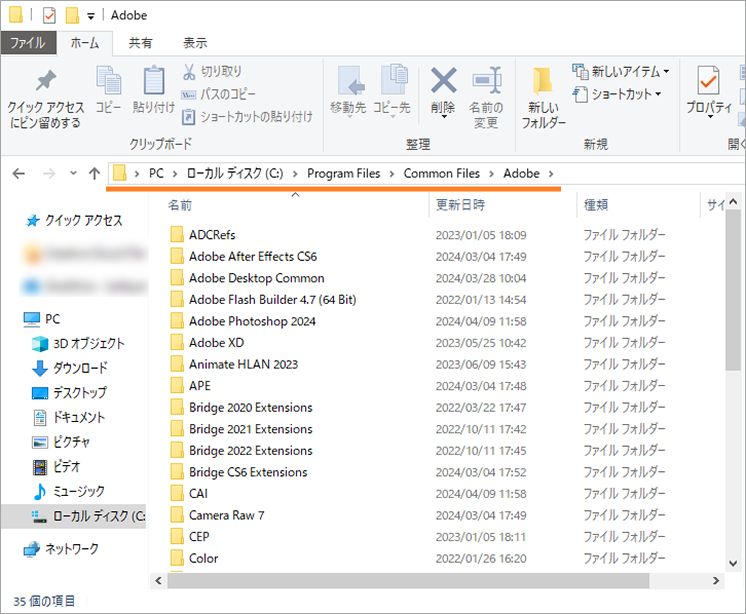The image size is (746, 614).
Task: Open the Shortcut (ショートカット) dropdown
Action: click(617, 94)
